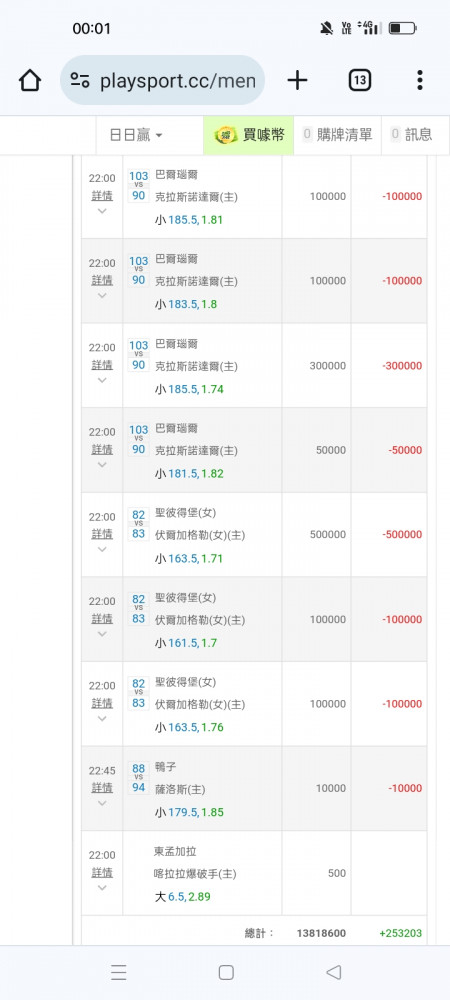
Task: Open the site settings icon in address bar
Action: coord(80,80)
